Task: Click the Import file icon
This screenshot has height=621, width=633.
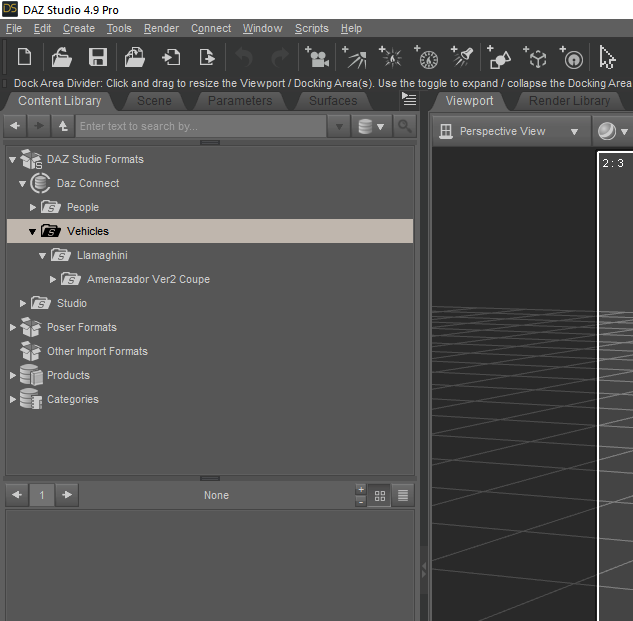Action: click(171, 57)
